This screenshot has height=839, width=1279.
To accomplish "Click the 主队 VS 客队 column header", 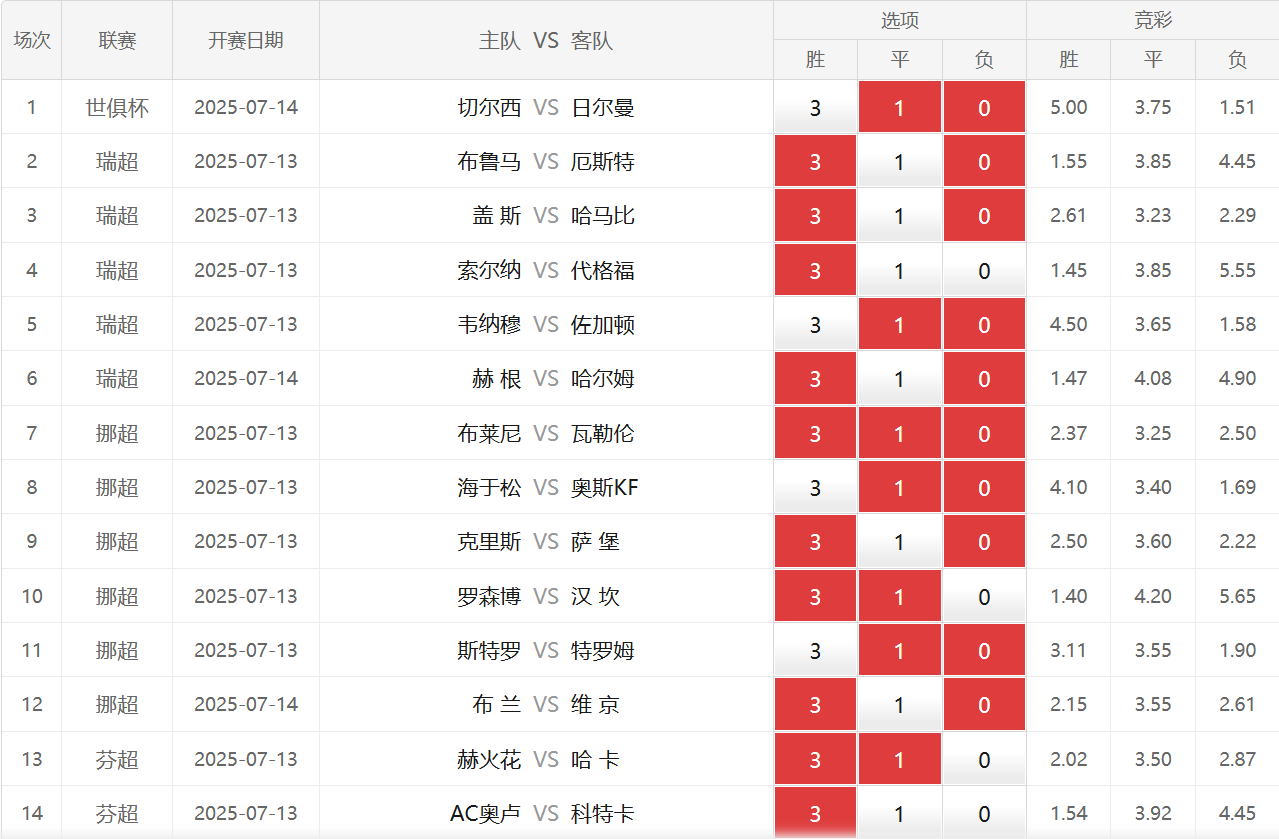I will [546, 40].
